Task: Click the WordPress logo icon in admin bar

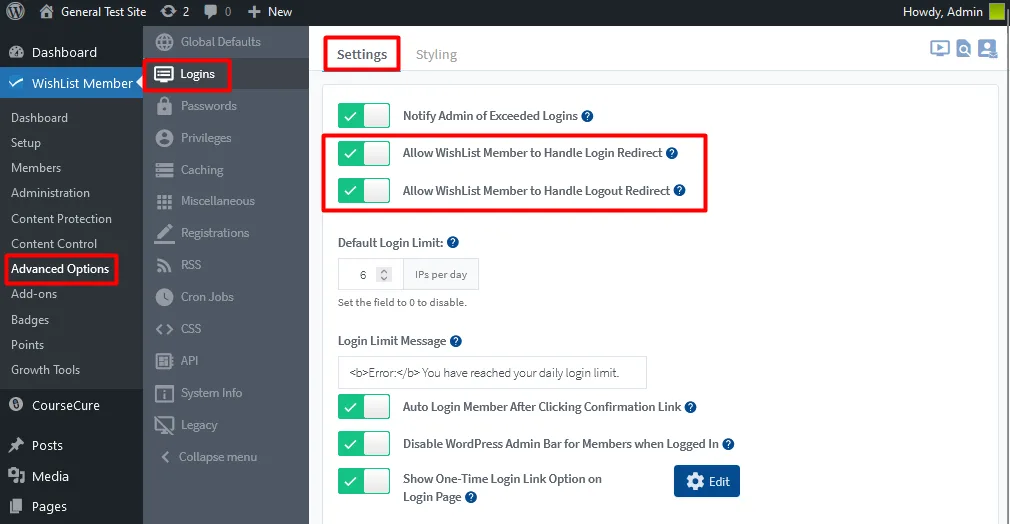Action: pos(15,11)
